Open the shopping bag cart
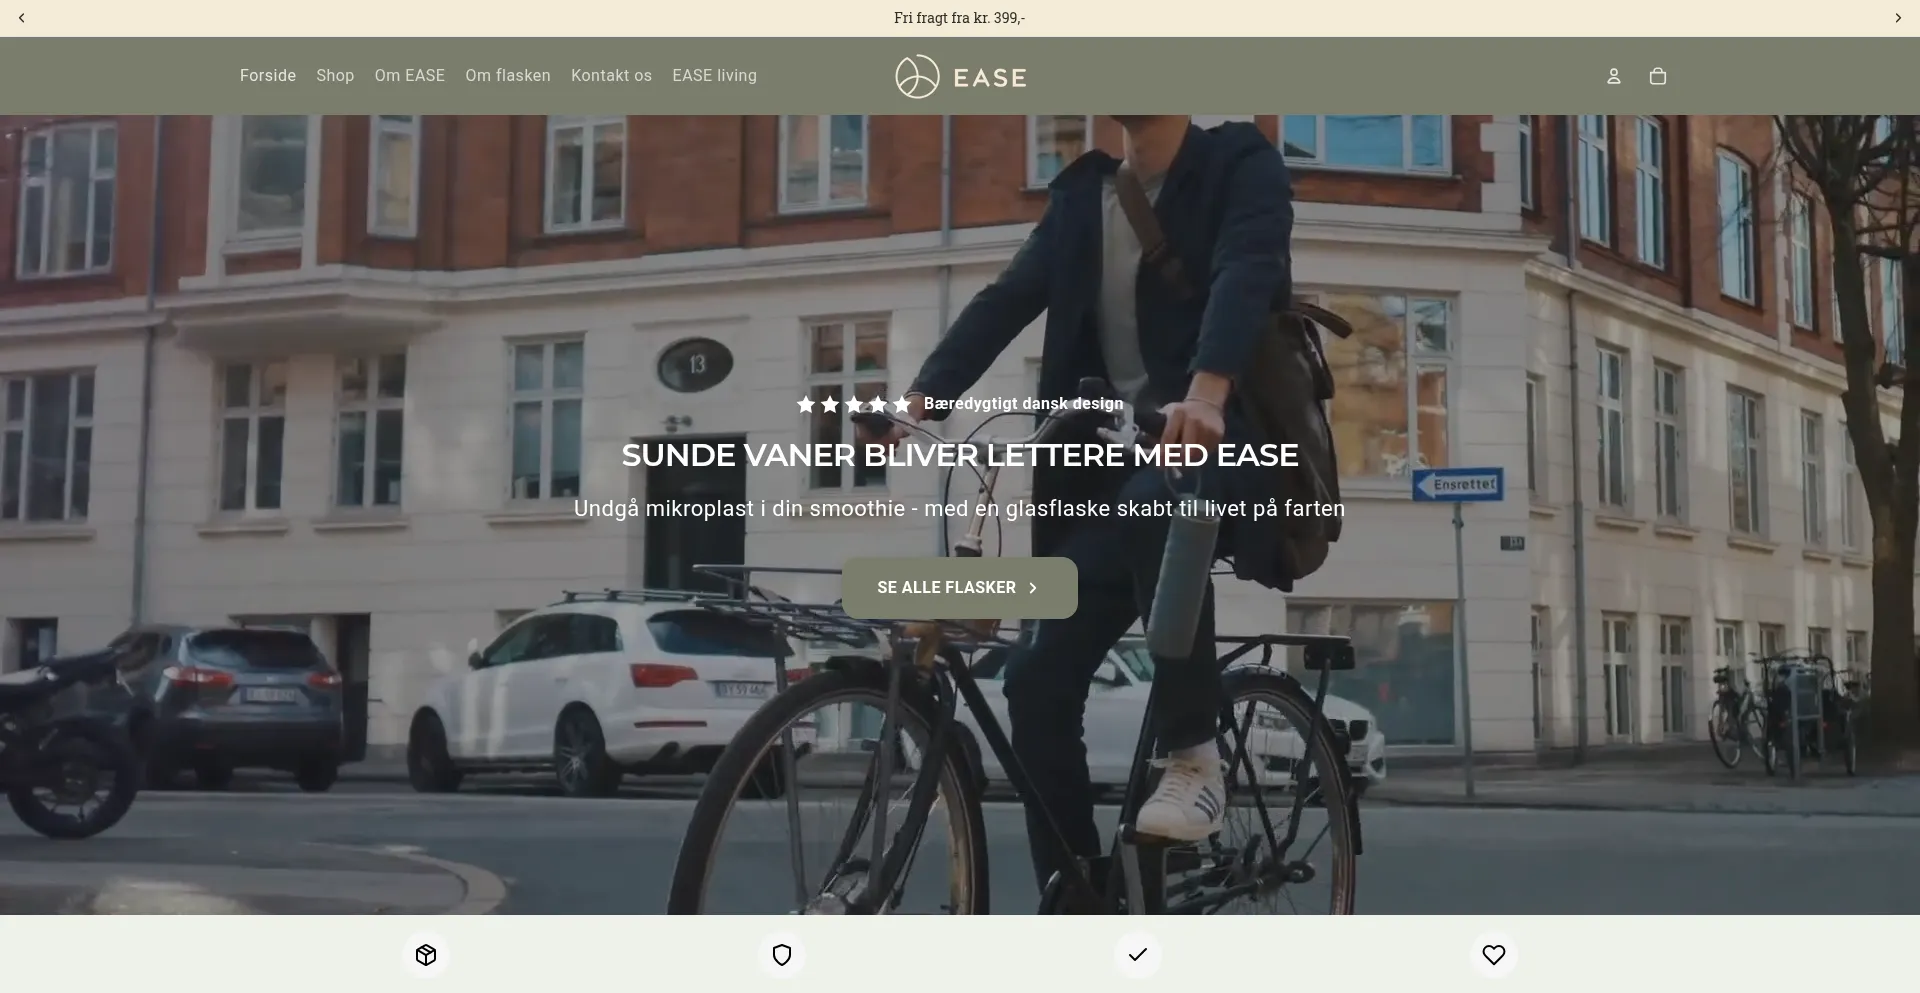The image size is (1920, 993). [1657, 76]
